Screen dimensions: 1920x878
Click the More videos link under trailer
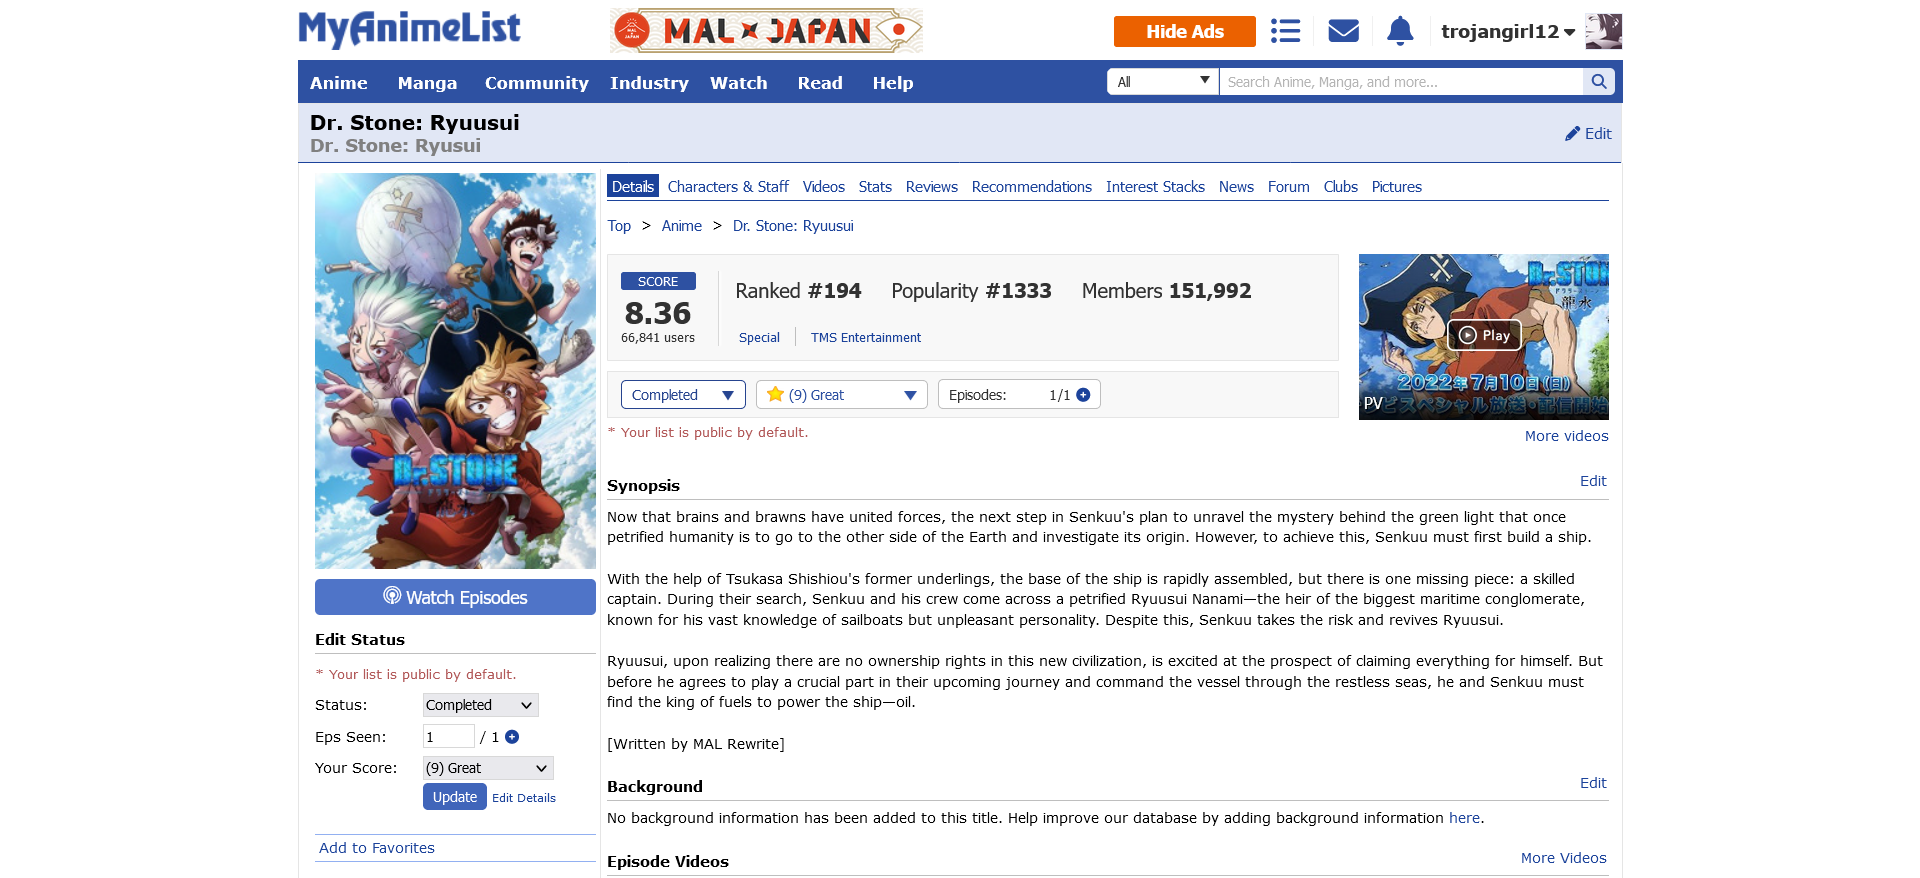1567,436
